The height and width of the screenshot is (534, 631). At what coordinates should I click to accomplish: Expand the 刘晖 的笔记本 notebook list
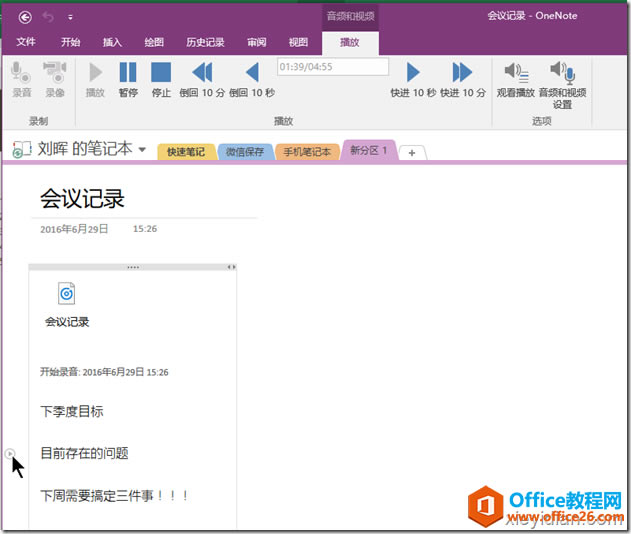tap(142, 150)
